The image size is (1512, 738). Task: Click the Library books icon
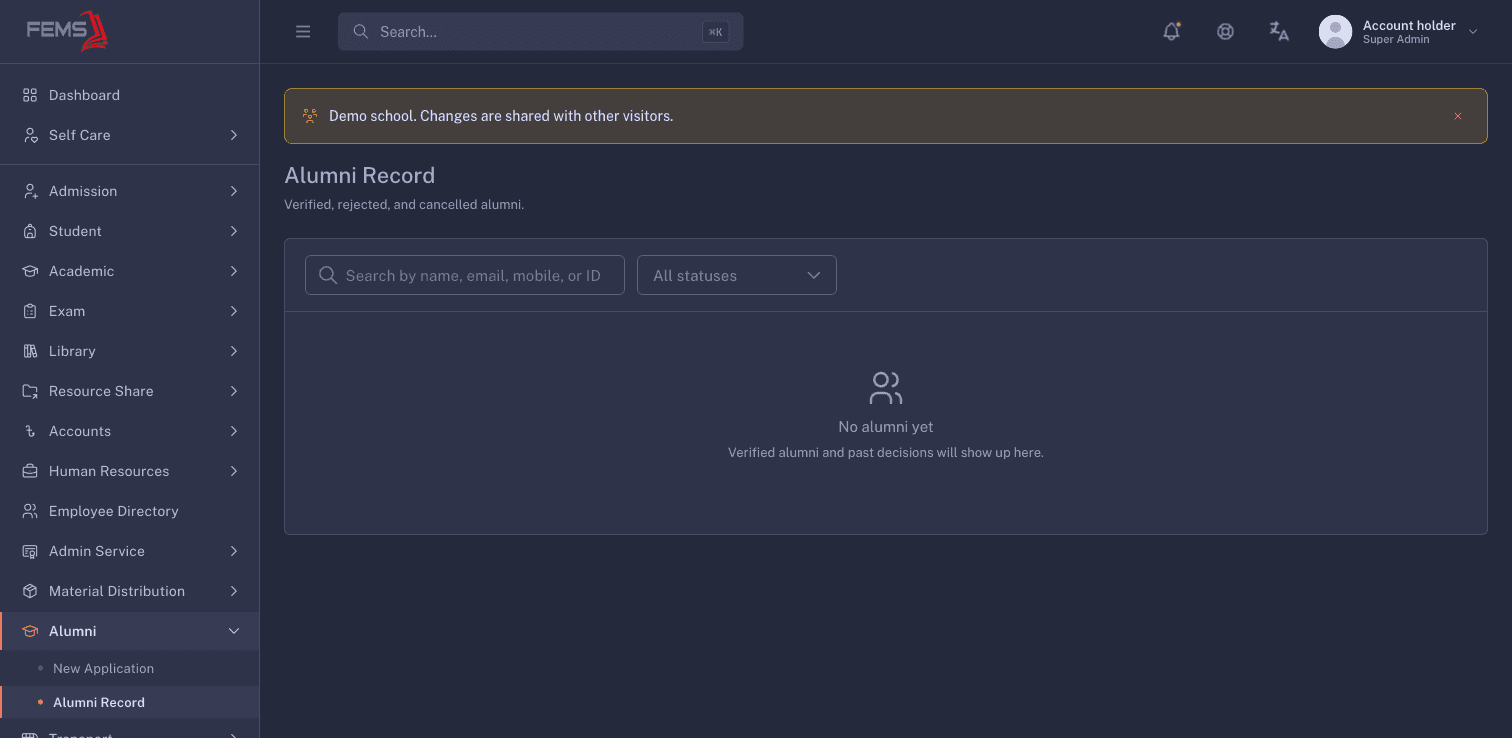30,351
